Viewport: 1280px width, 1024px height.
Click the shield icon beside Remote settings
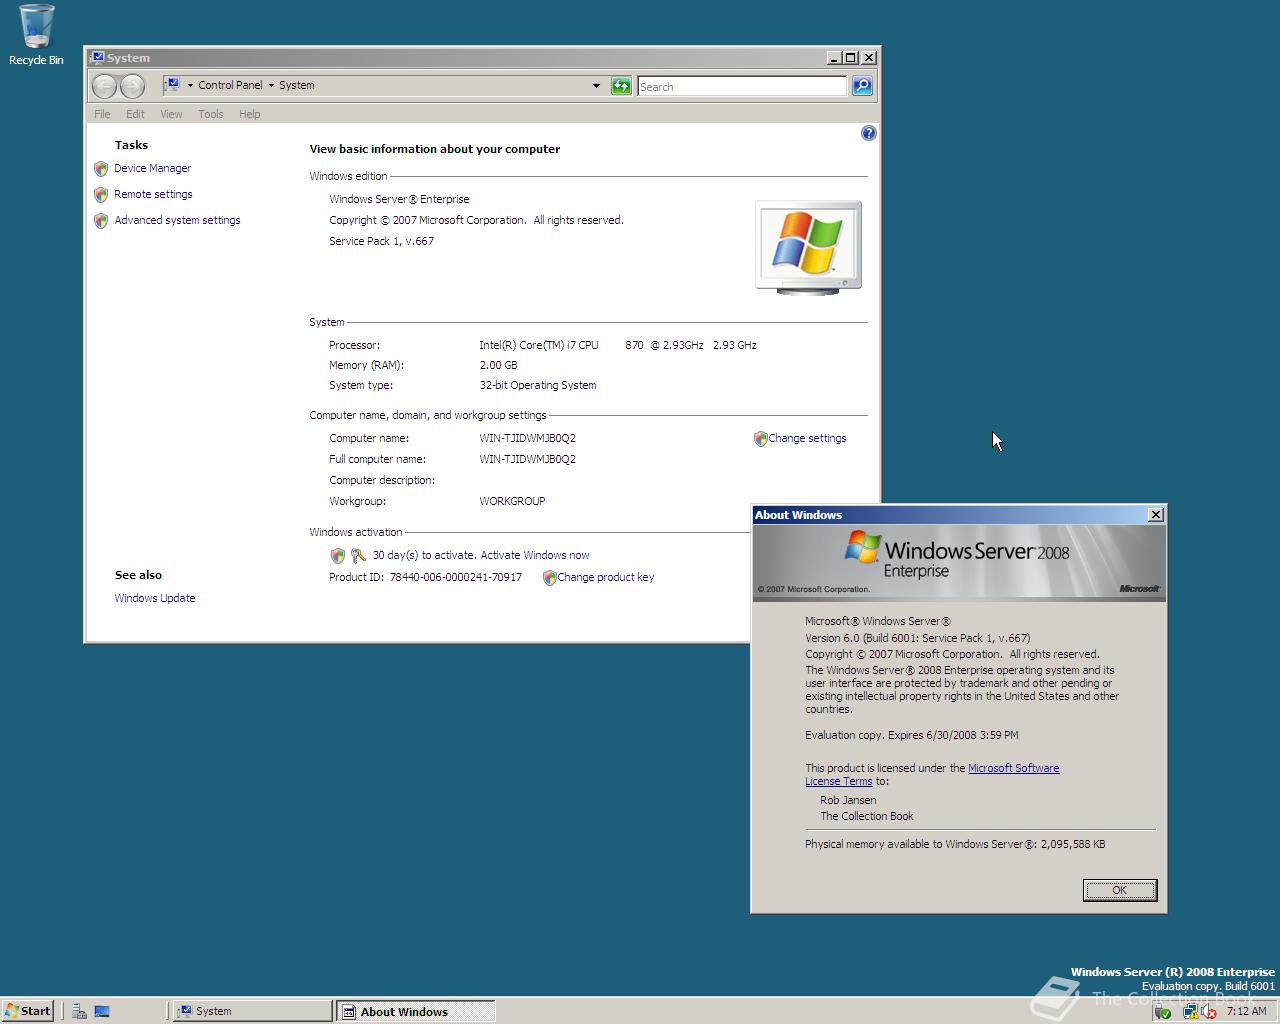101,195
